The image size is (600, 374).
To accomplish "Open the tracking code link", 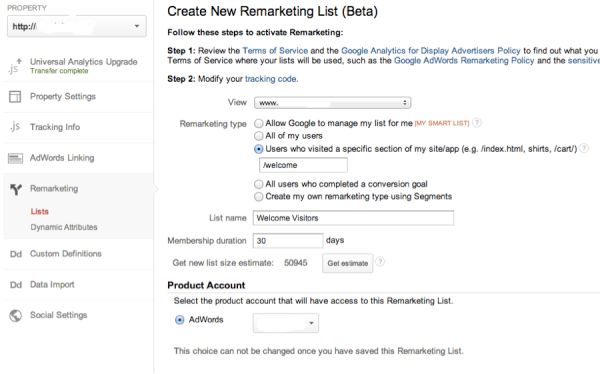I will pyautogui.click(x=271, y=79).
